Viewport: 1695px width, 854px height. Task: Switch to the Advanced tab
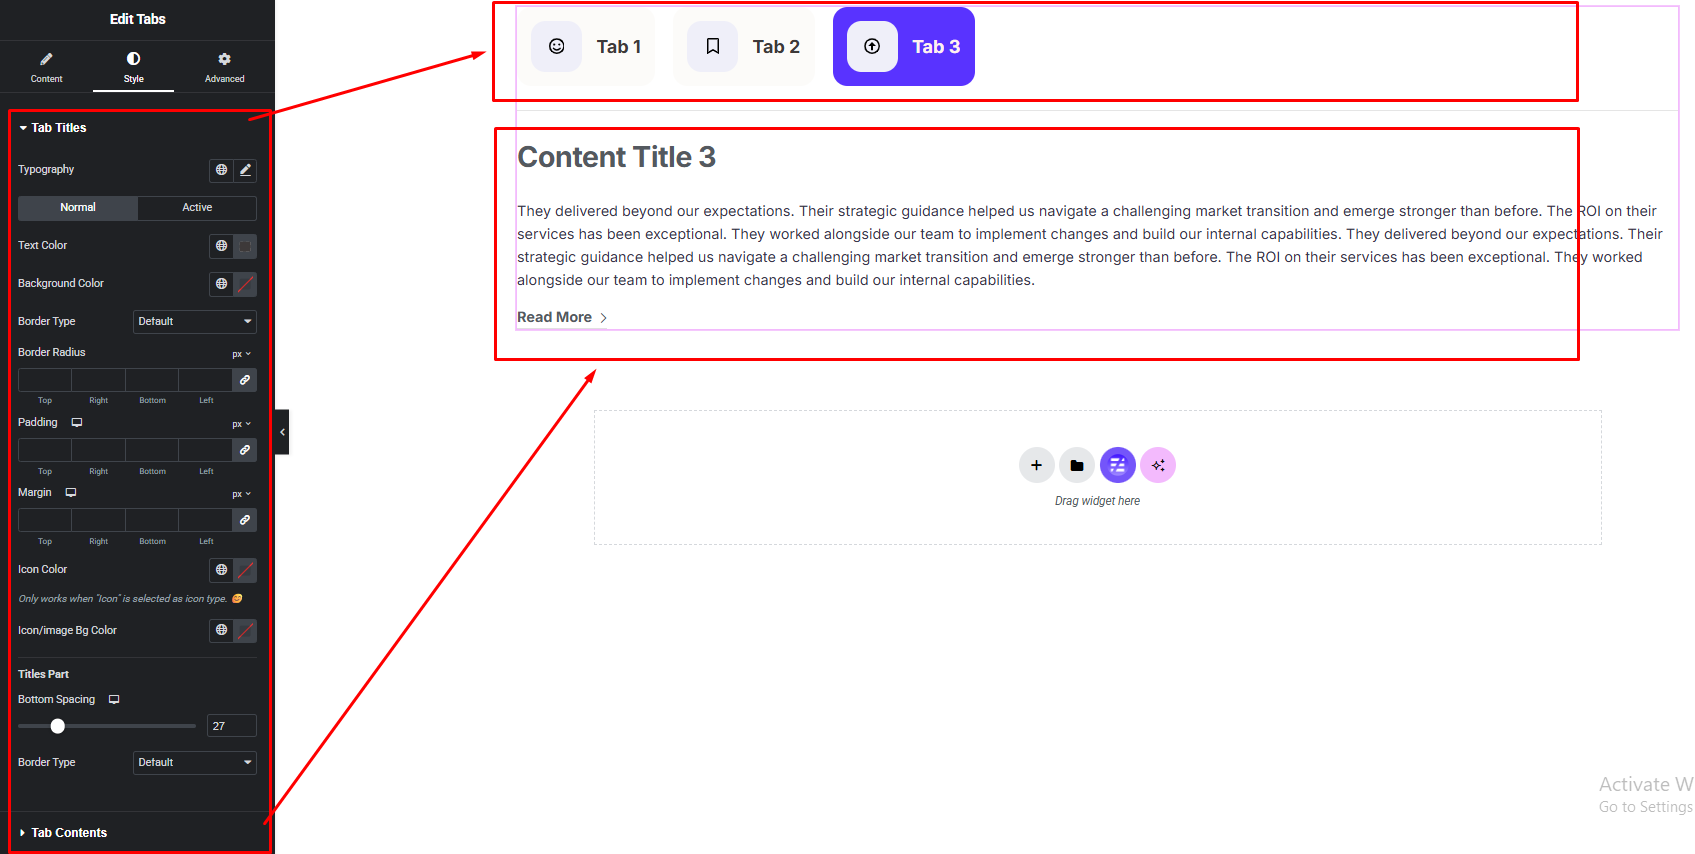tap(224, 67)
